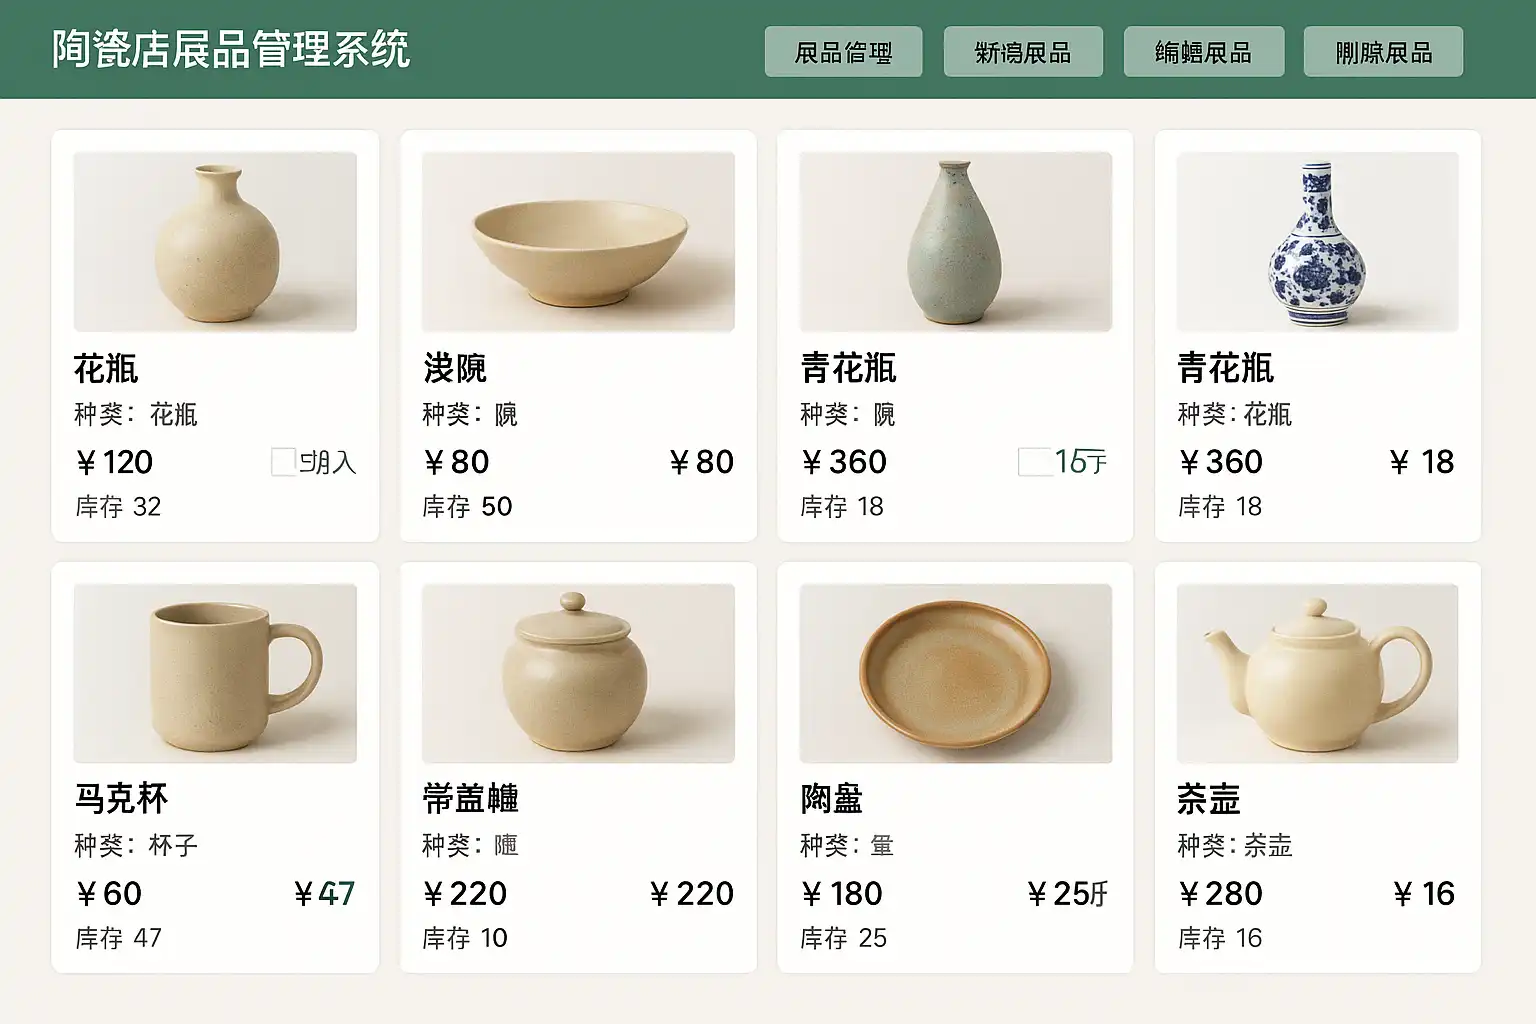The height and width of the screenshot is (1024, 1536).
Task: Click the 陶盘 product title
Action: (x=832, y=799)
